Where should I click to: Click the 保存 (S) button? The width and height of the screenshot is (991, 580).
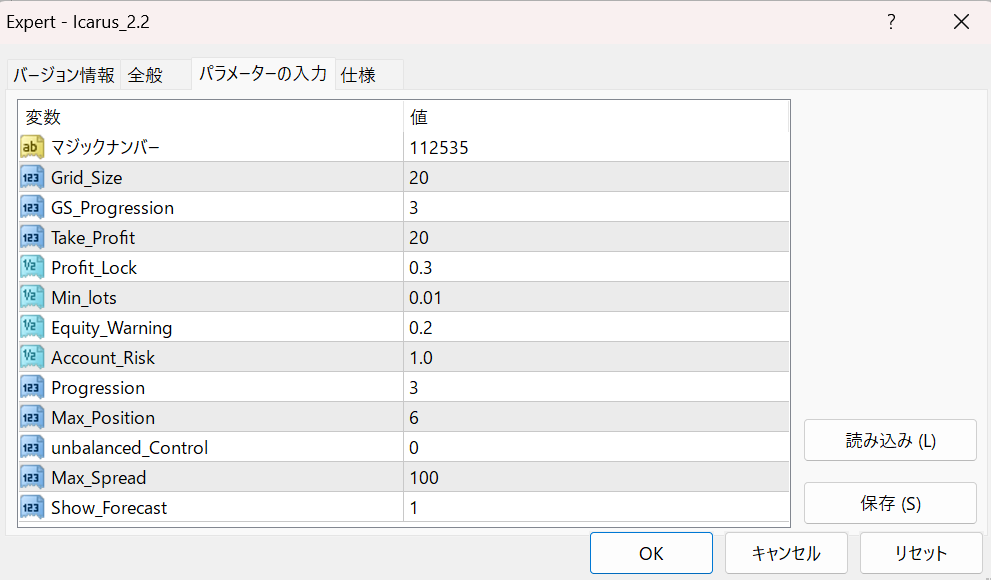coord(890,504)
